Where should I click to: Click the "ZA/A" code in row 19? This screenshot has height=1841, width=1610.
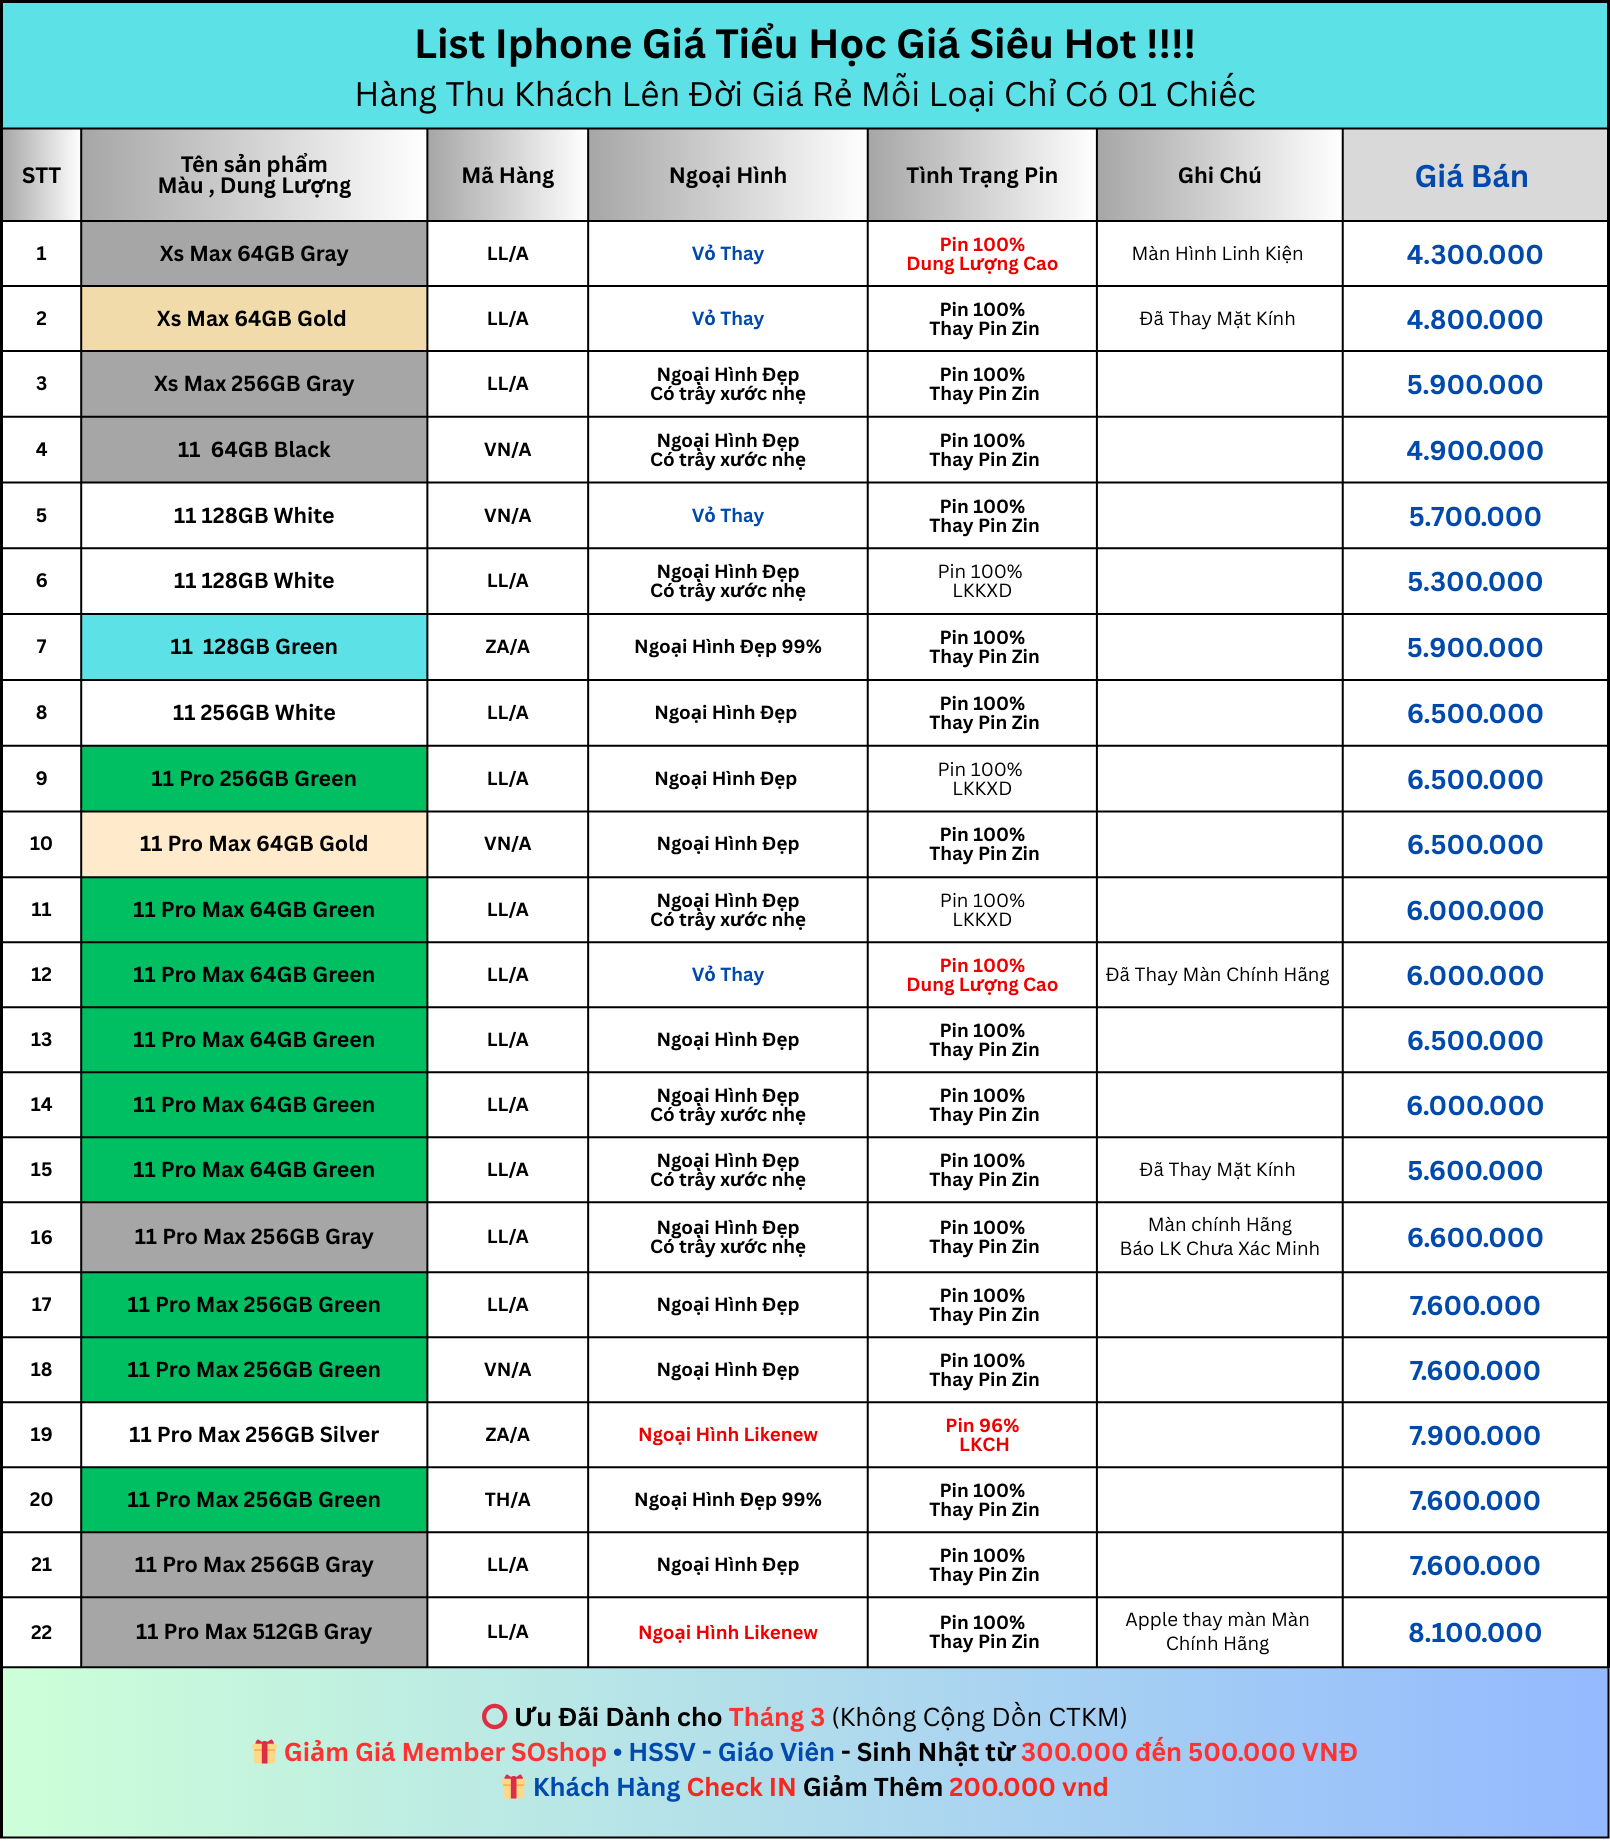[x=508, y=1435]
